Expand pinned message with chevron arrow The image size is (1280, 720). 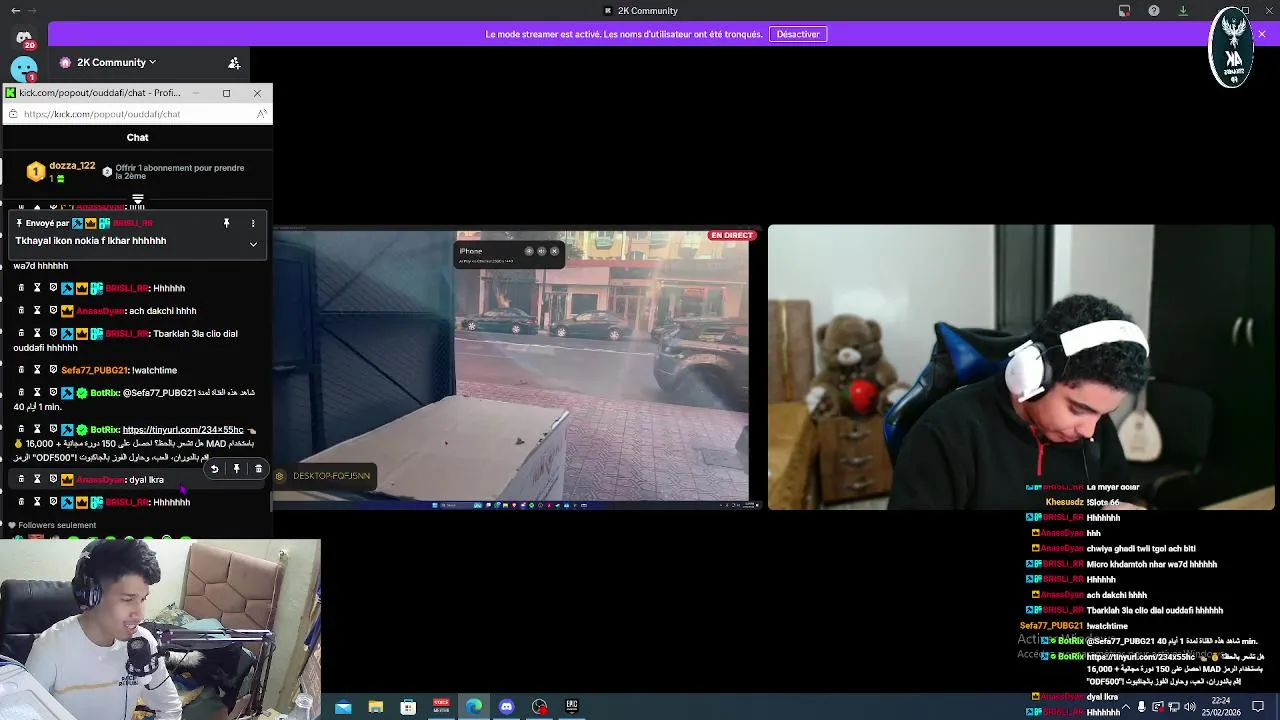253,244
